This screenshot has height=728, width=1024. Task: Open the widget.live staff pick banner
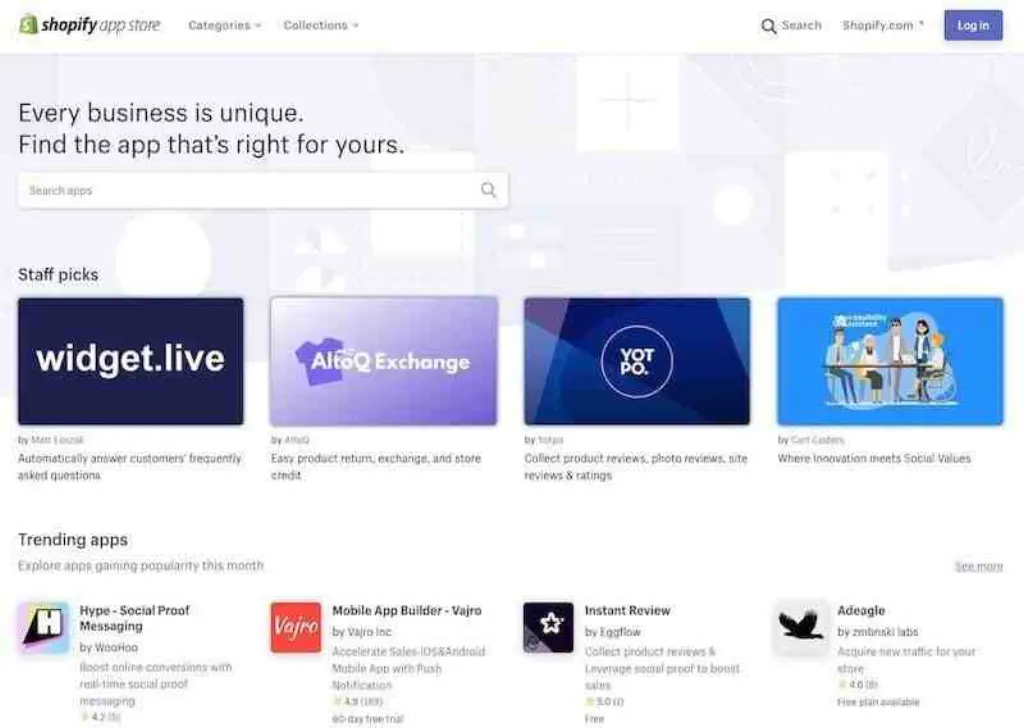click(x=131, y=361)
